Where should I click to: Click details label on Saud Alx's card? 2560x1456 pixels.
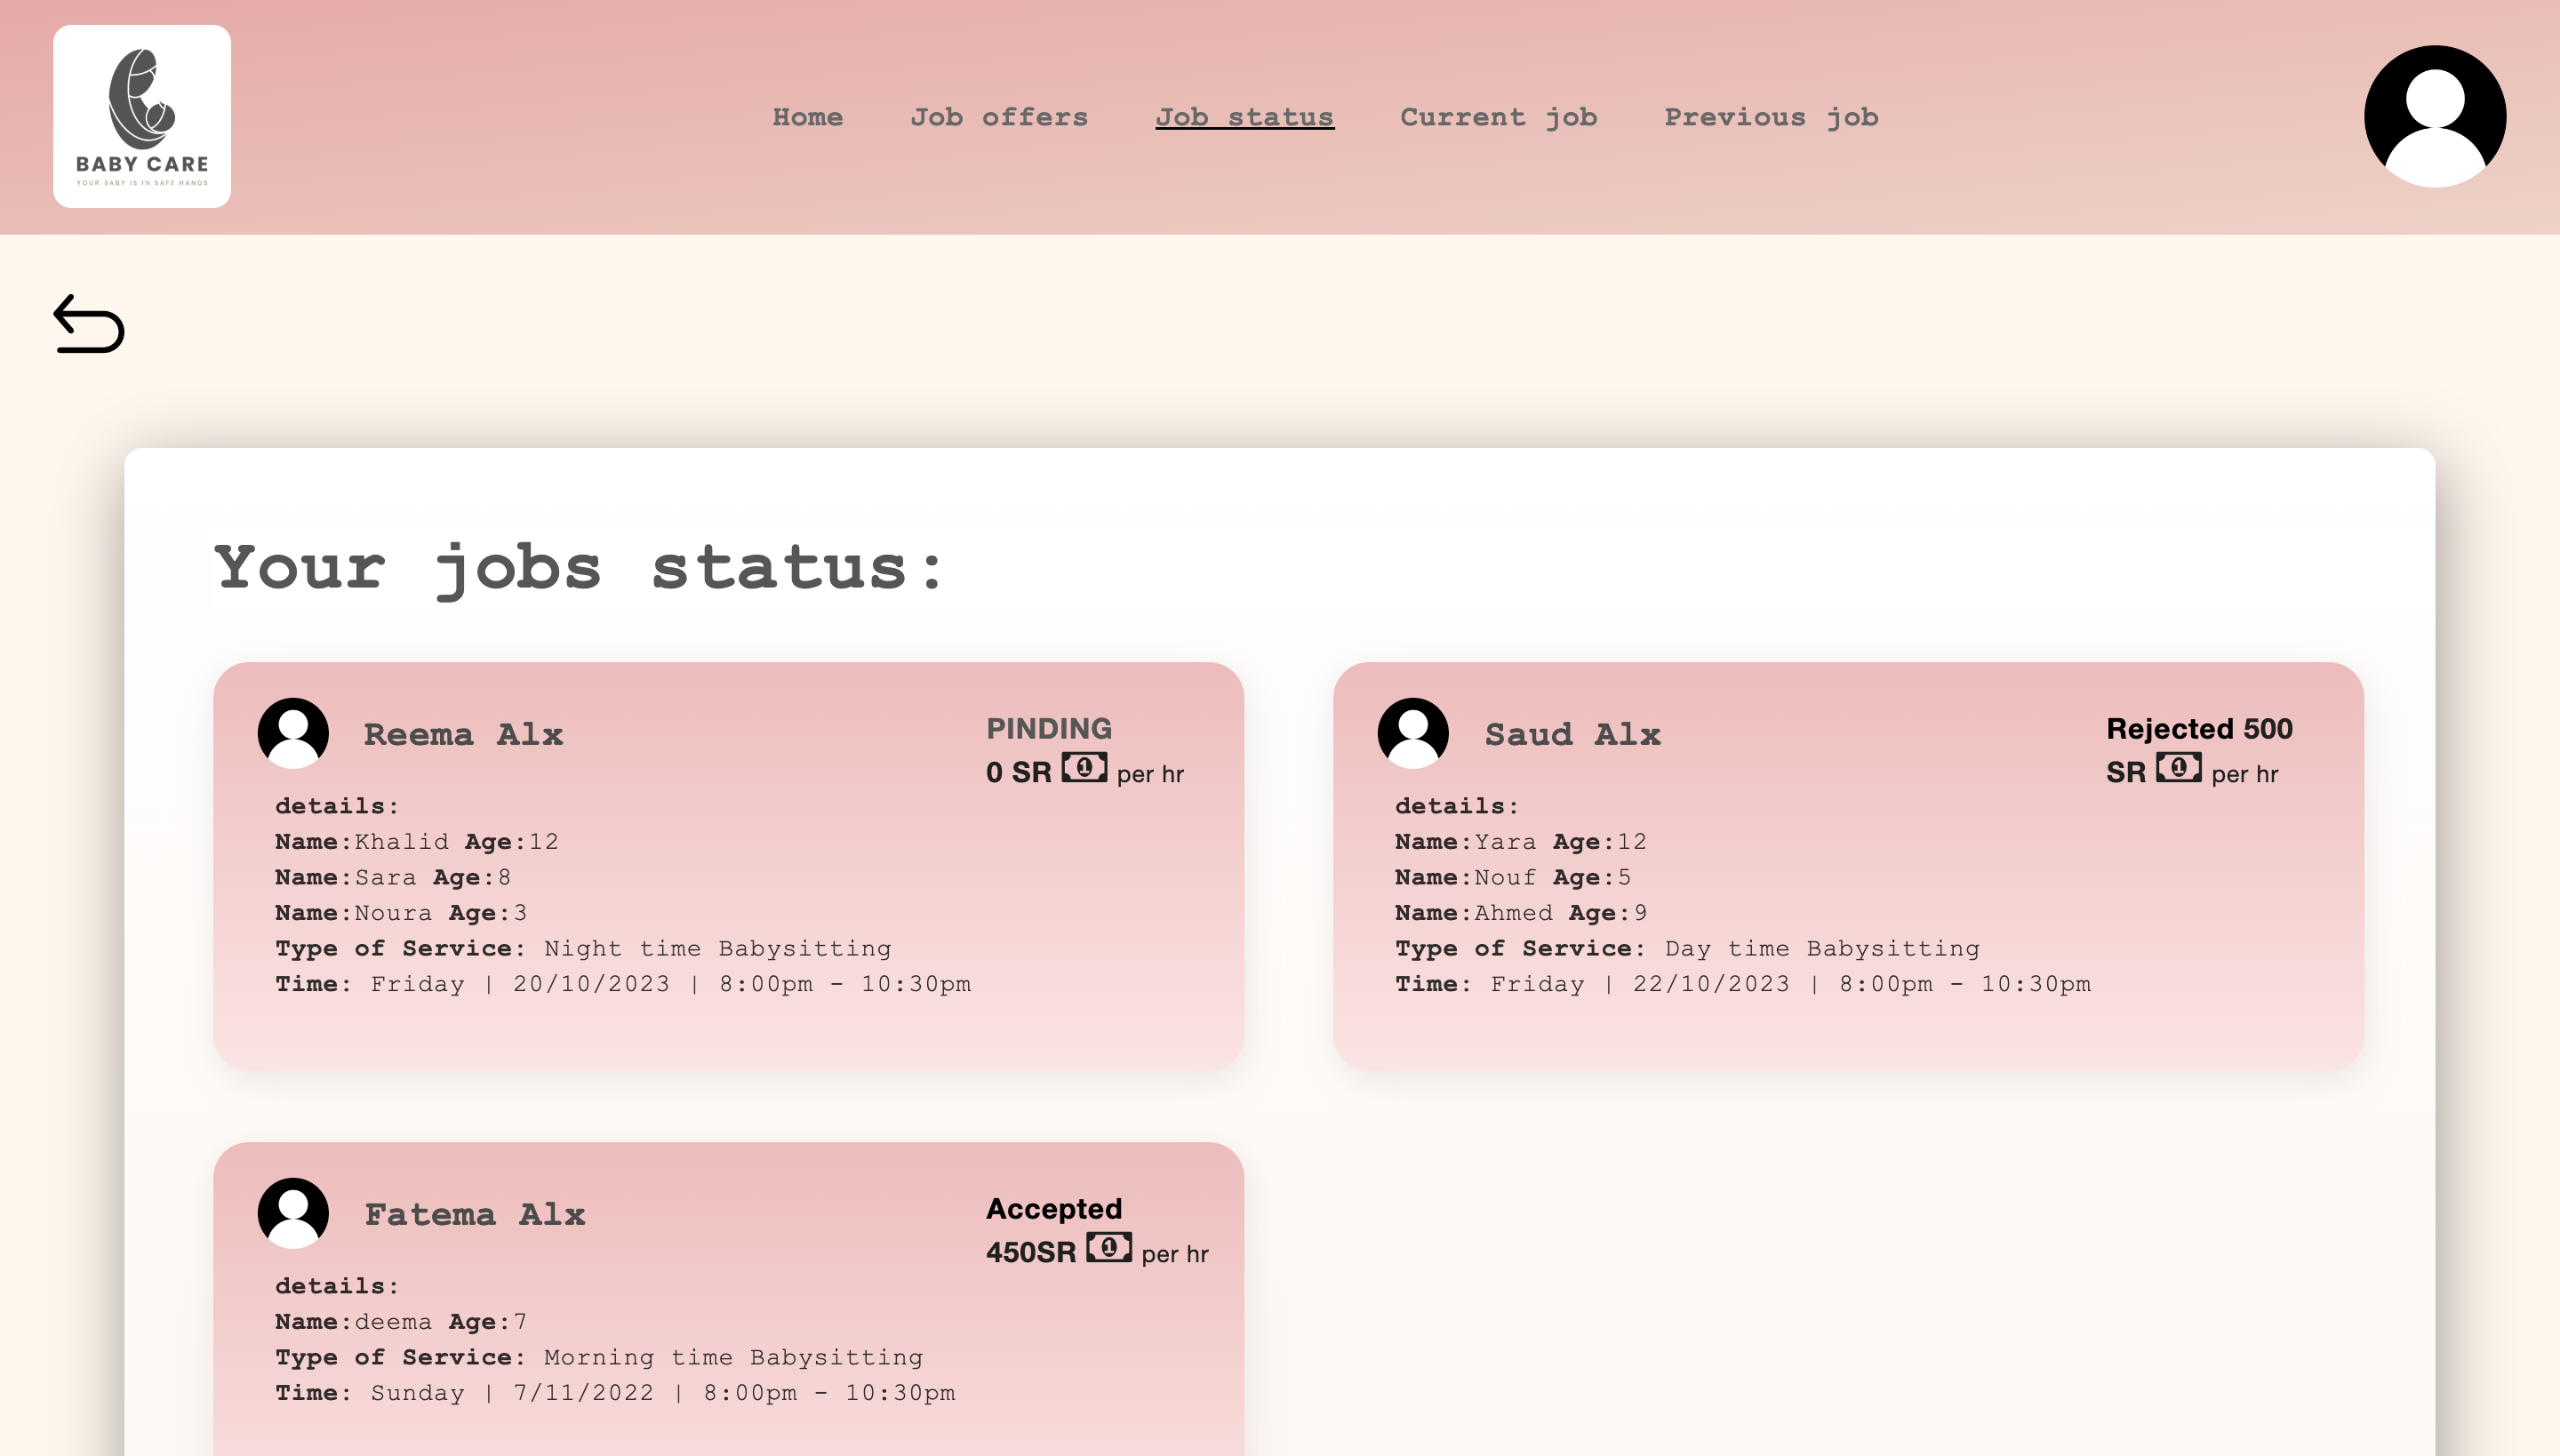point(1457,806)
